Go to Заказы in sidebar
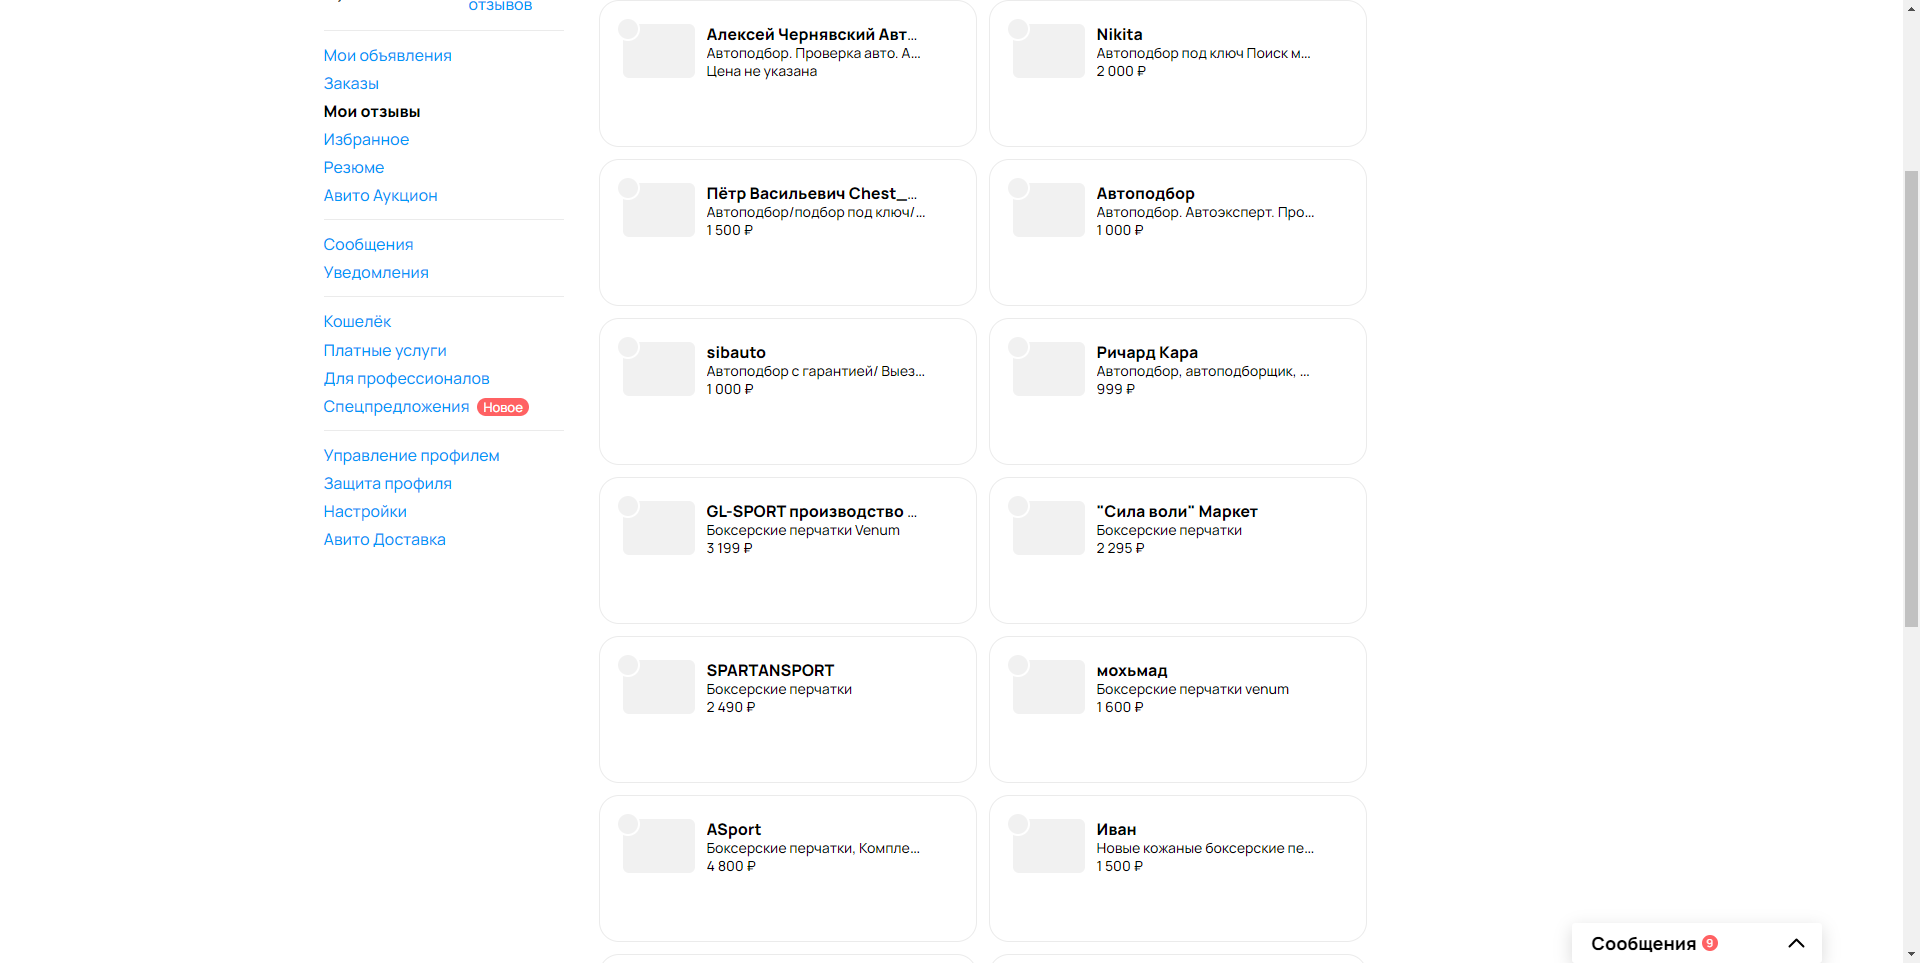Viewport: 1920px width, 963px height. (351, 83)
